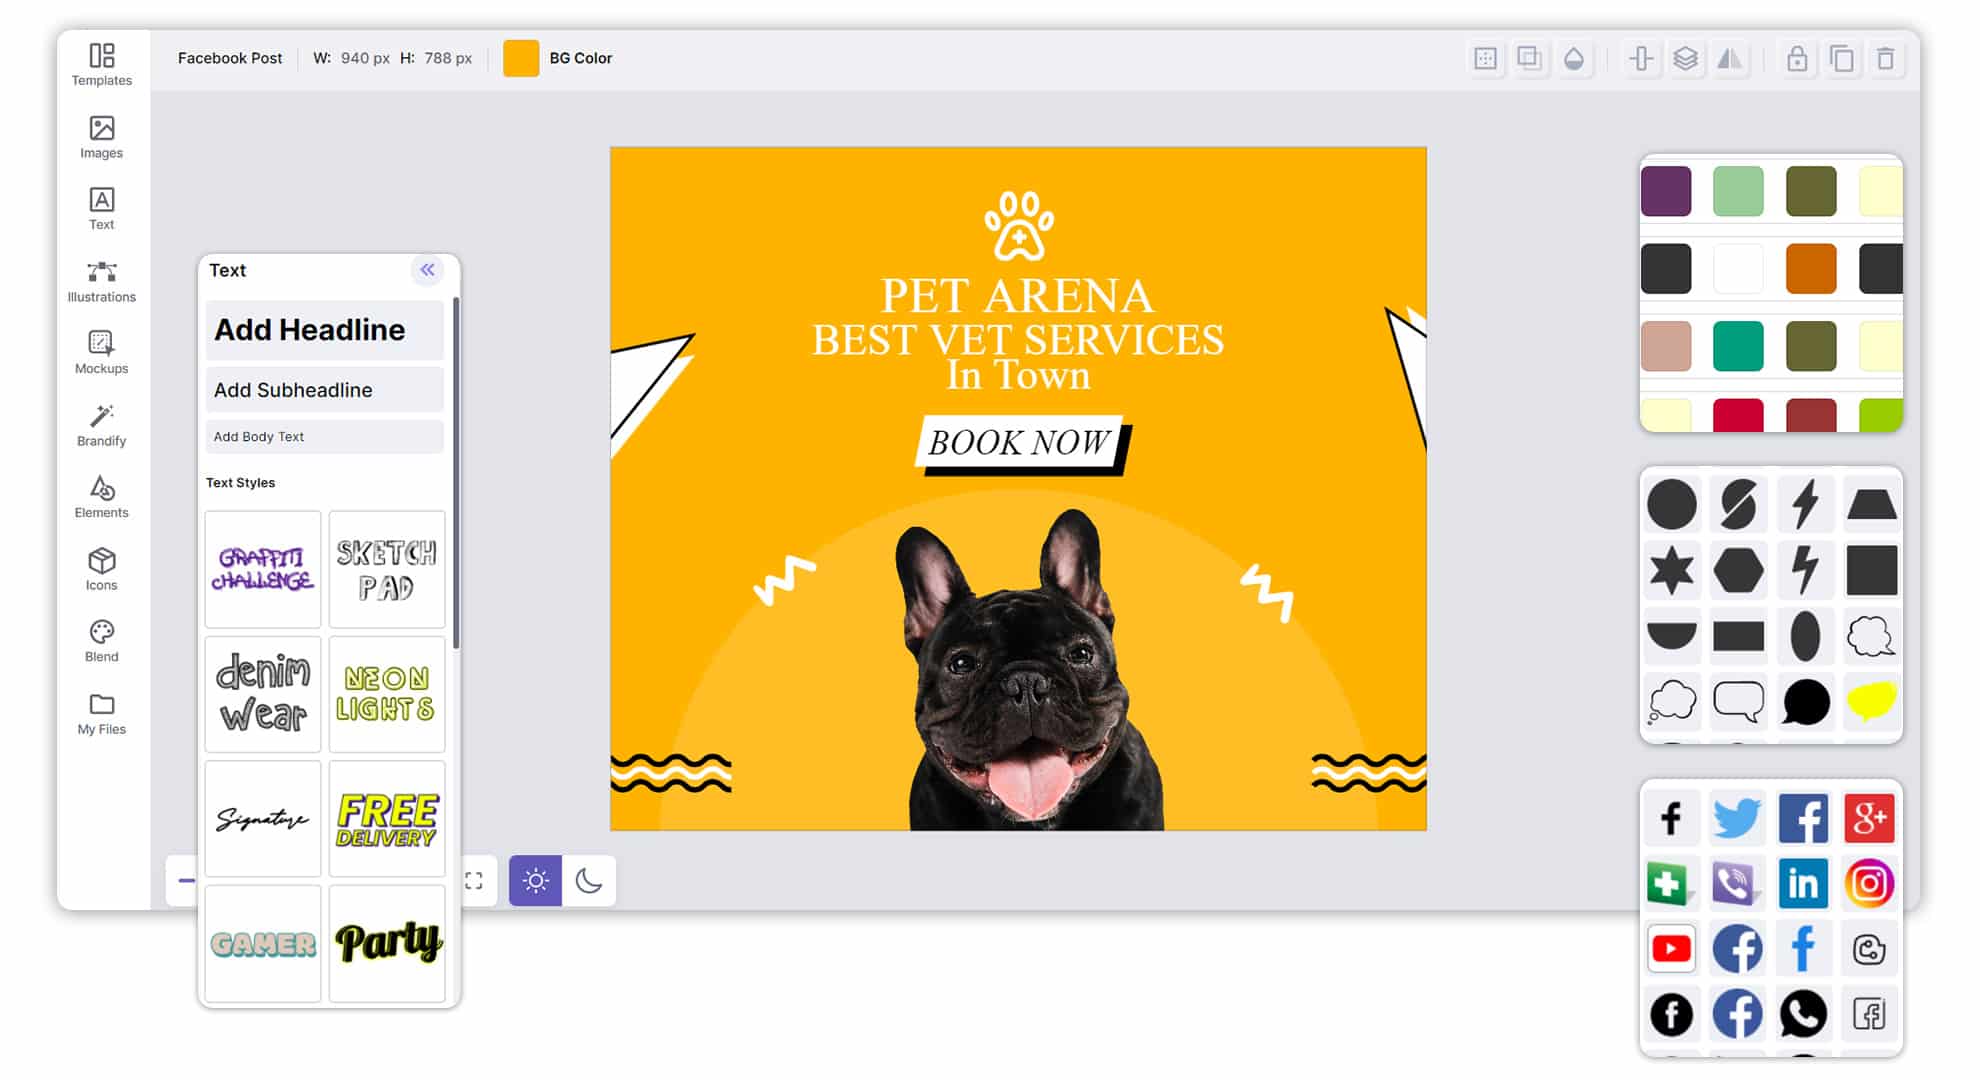Open the layers ordering icon
Viewport: 1980px width, 1080px height.
[x=1685, y=59]
